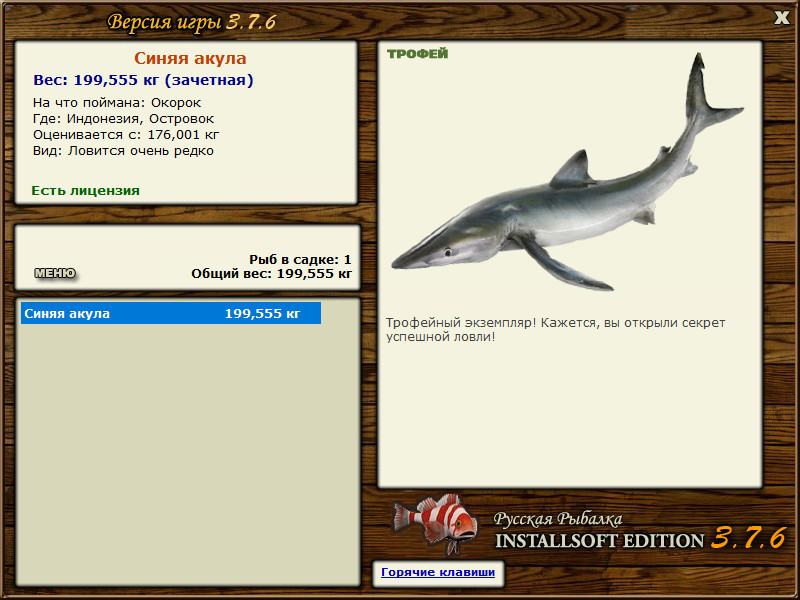Click the text Вид: Ловится очень редко
The width and height of the screenshot is (800, 600).
point(123,151)
